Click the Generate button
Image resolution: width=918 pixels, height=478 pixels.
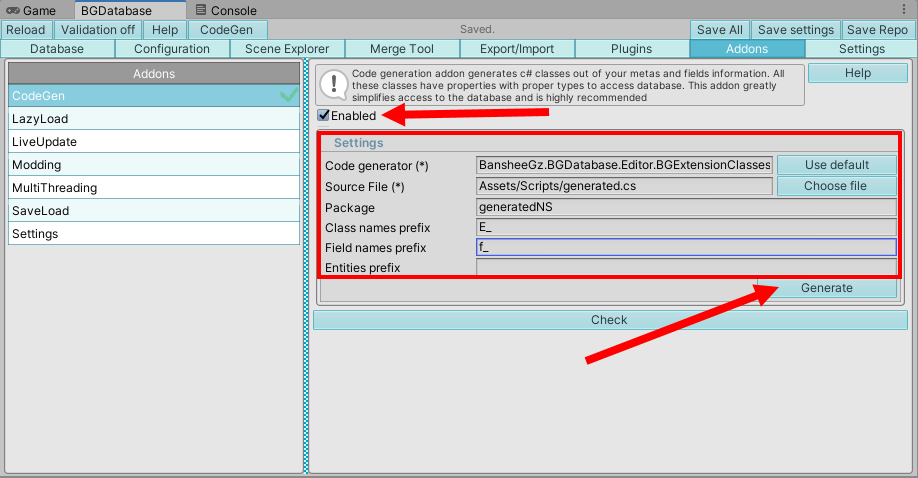[x=827, y=288]
